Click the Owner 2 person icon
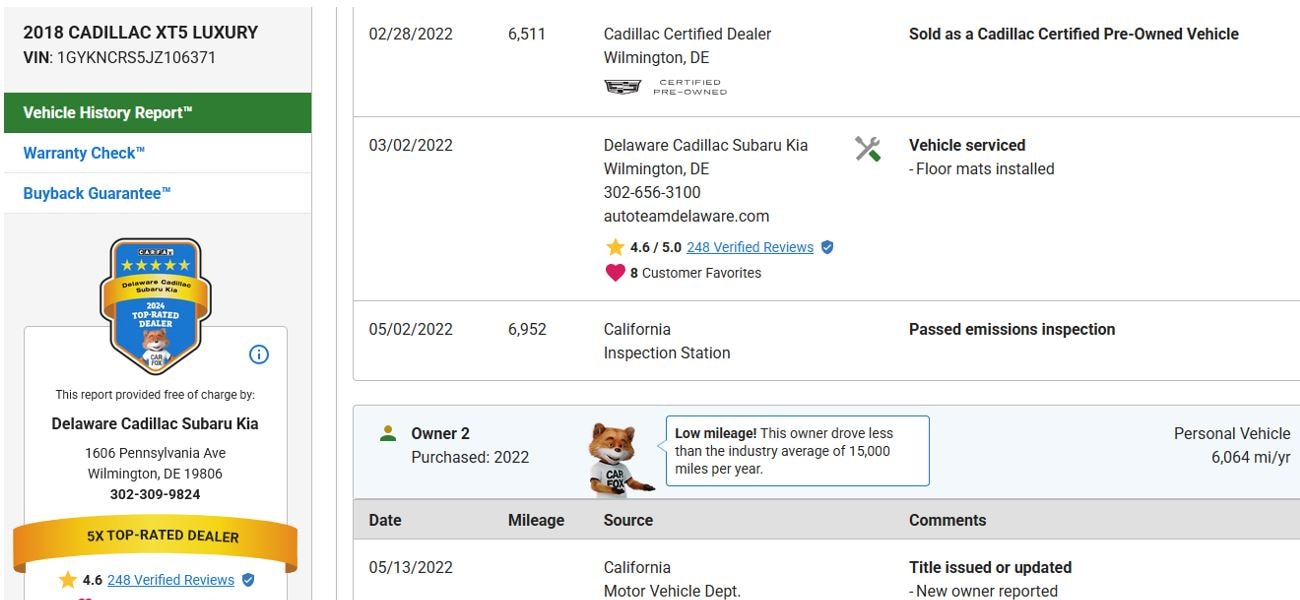The width and height of the screenshot is (1300, 600). pyautogui.click(x=388, y=434)
